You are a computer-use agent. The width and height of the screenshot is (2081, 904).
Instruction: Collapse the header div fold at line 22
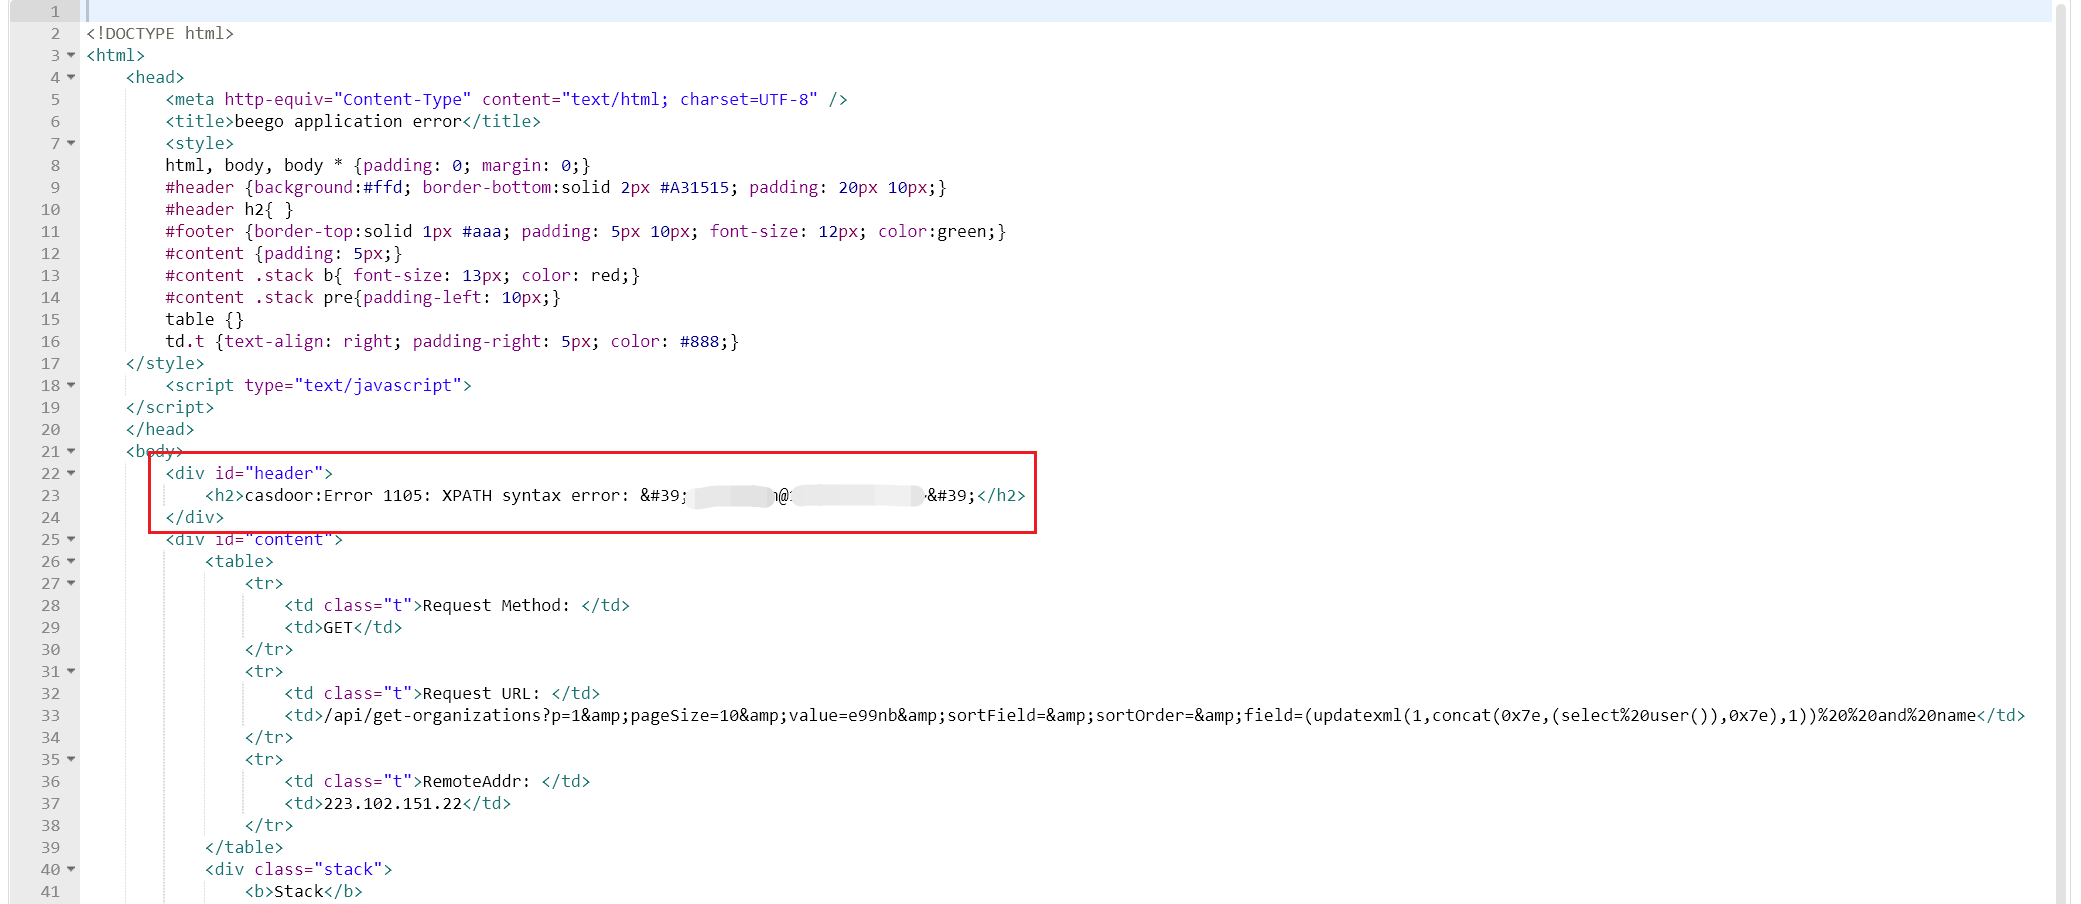[x=71, y=473]
